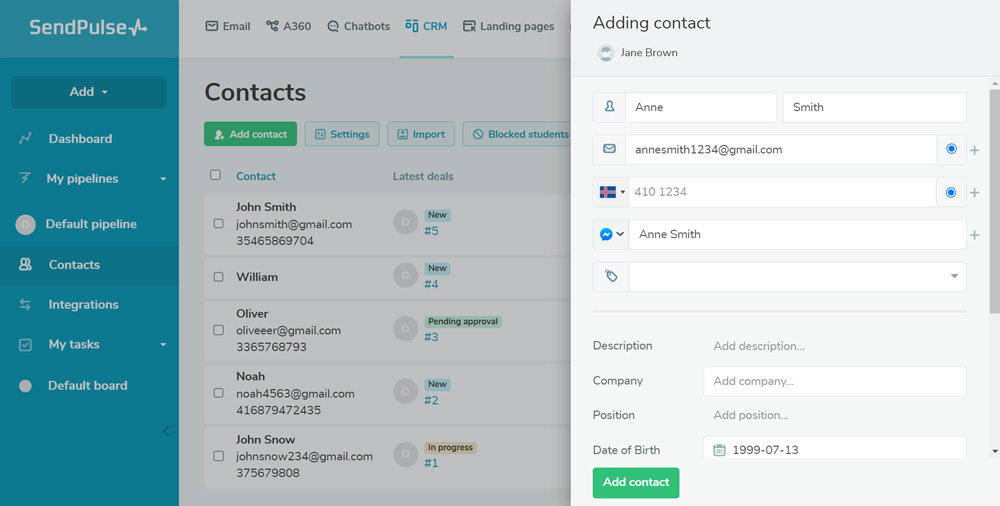Collapse sidebar using the left chevron

click(x=166, y=431)
